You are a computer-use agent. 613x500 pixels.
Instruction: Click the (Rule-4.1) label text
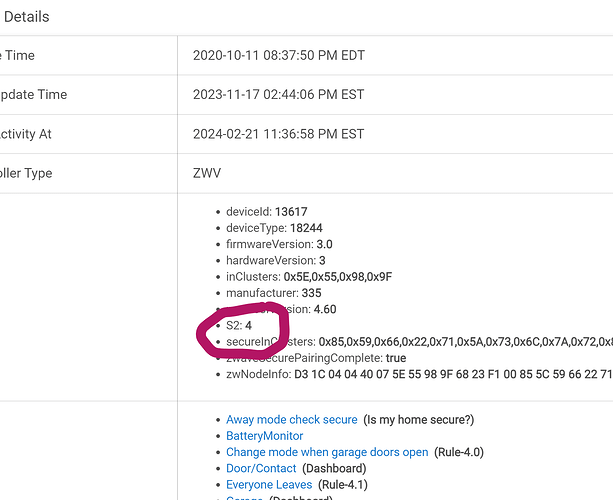[343, 485]
